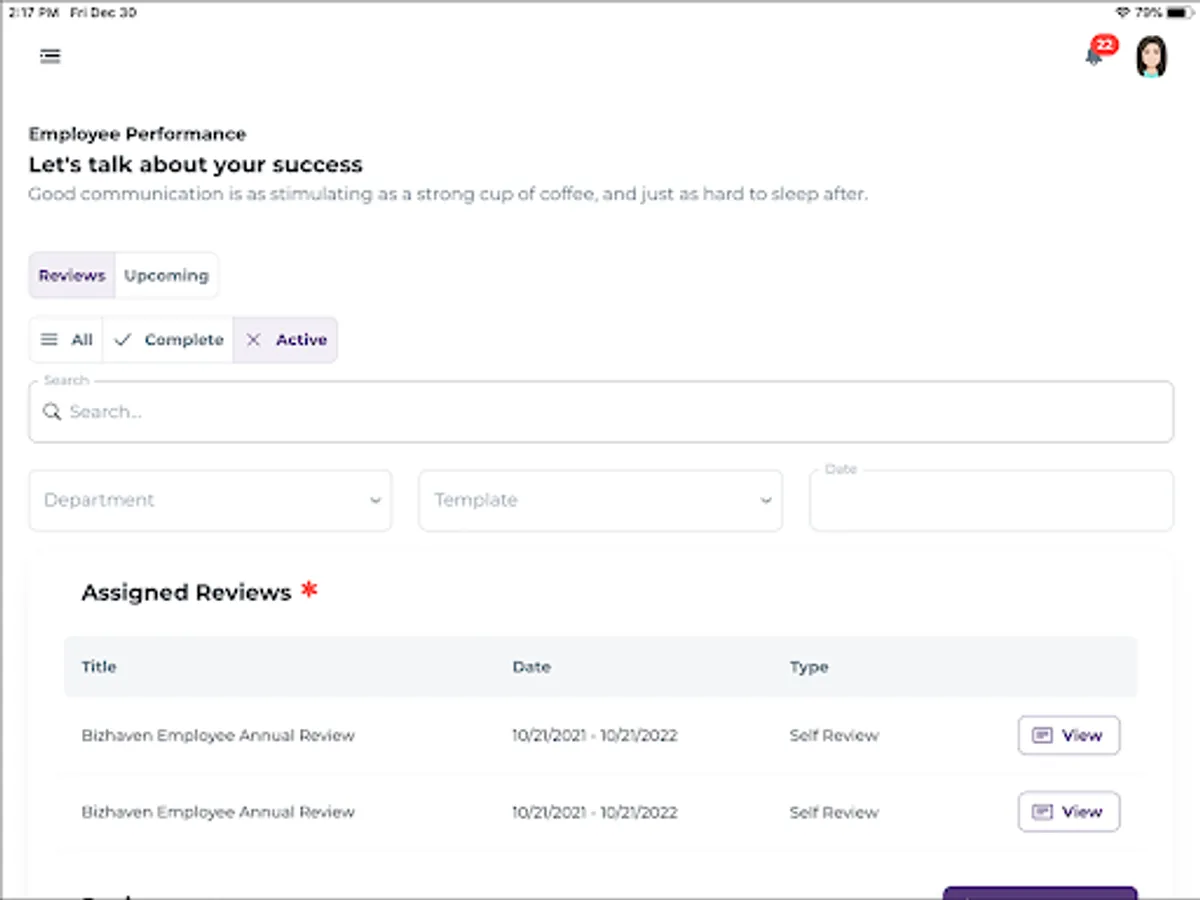Click the Title column header

[99, 667]
